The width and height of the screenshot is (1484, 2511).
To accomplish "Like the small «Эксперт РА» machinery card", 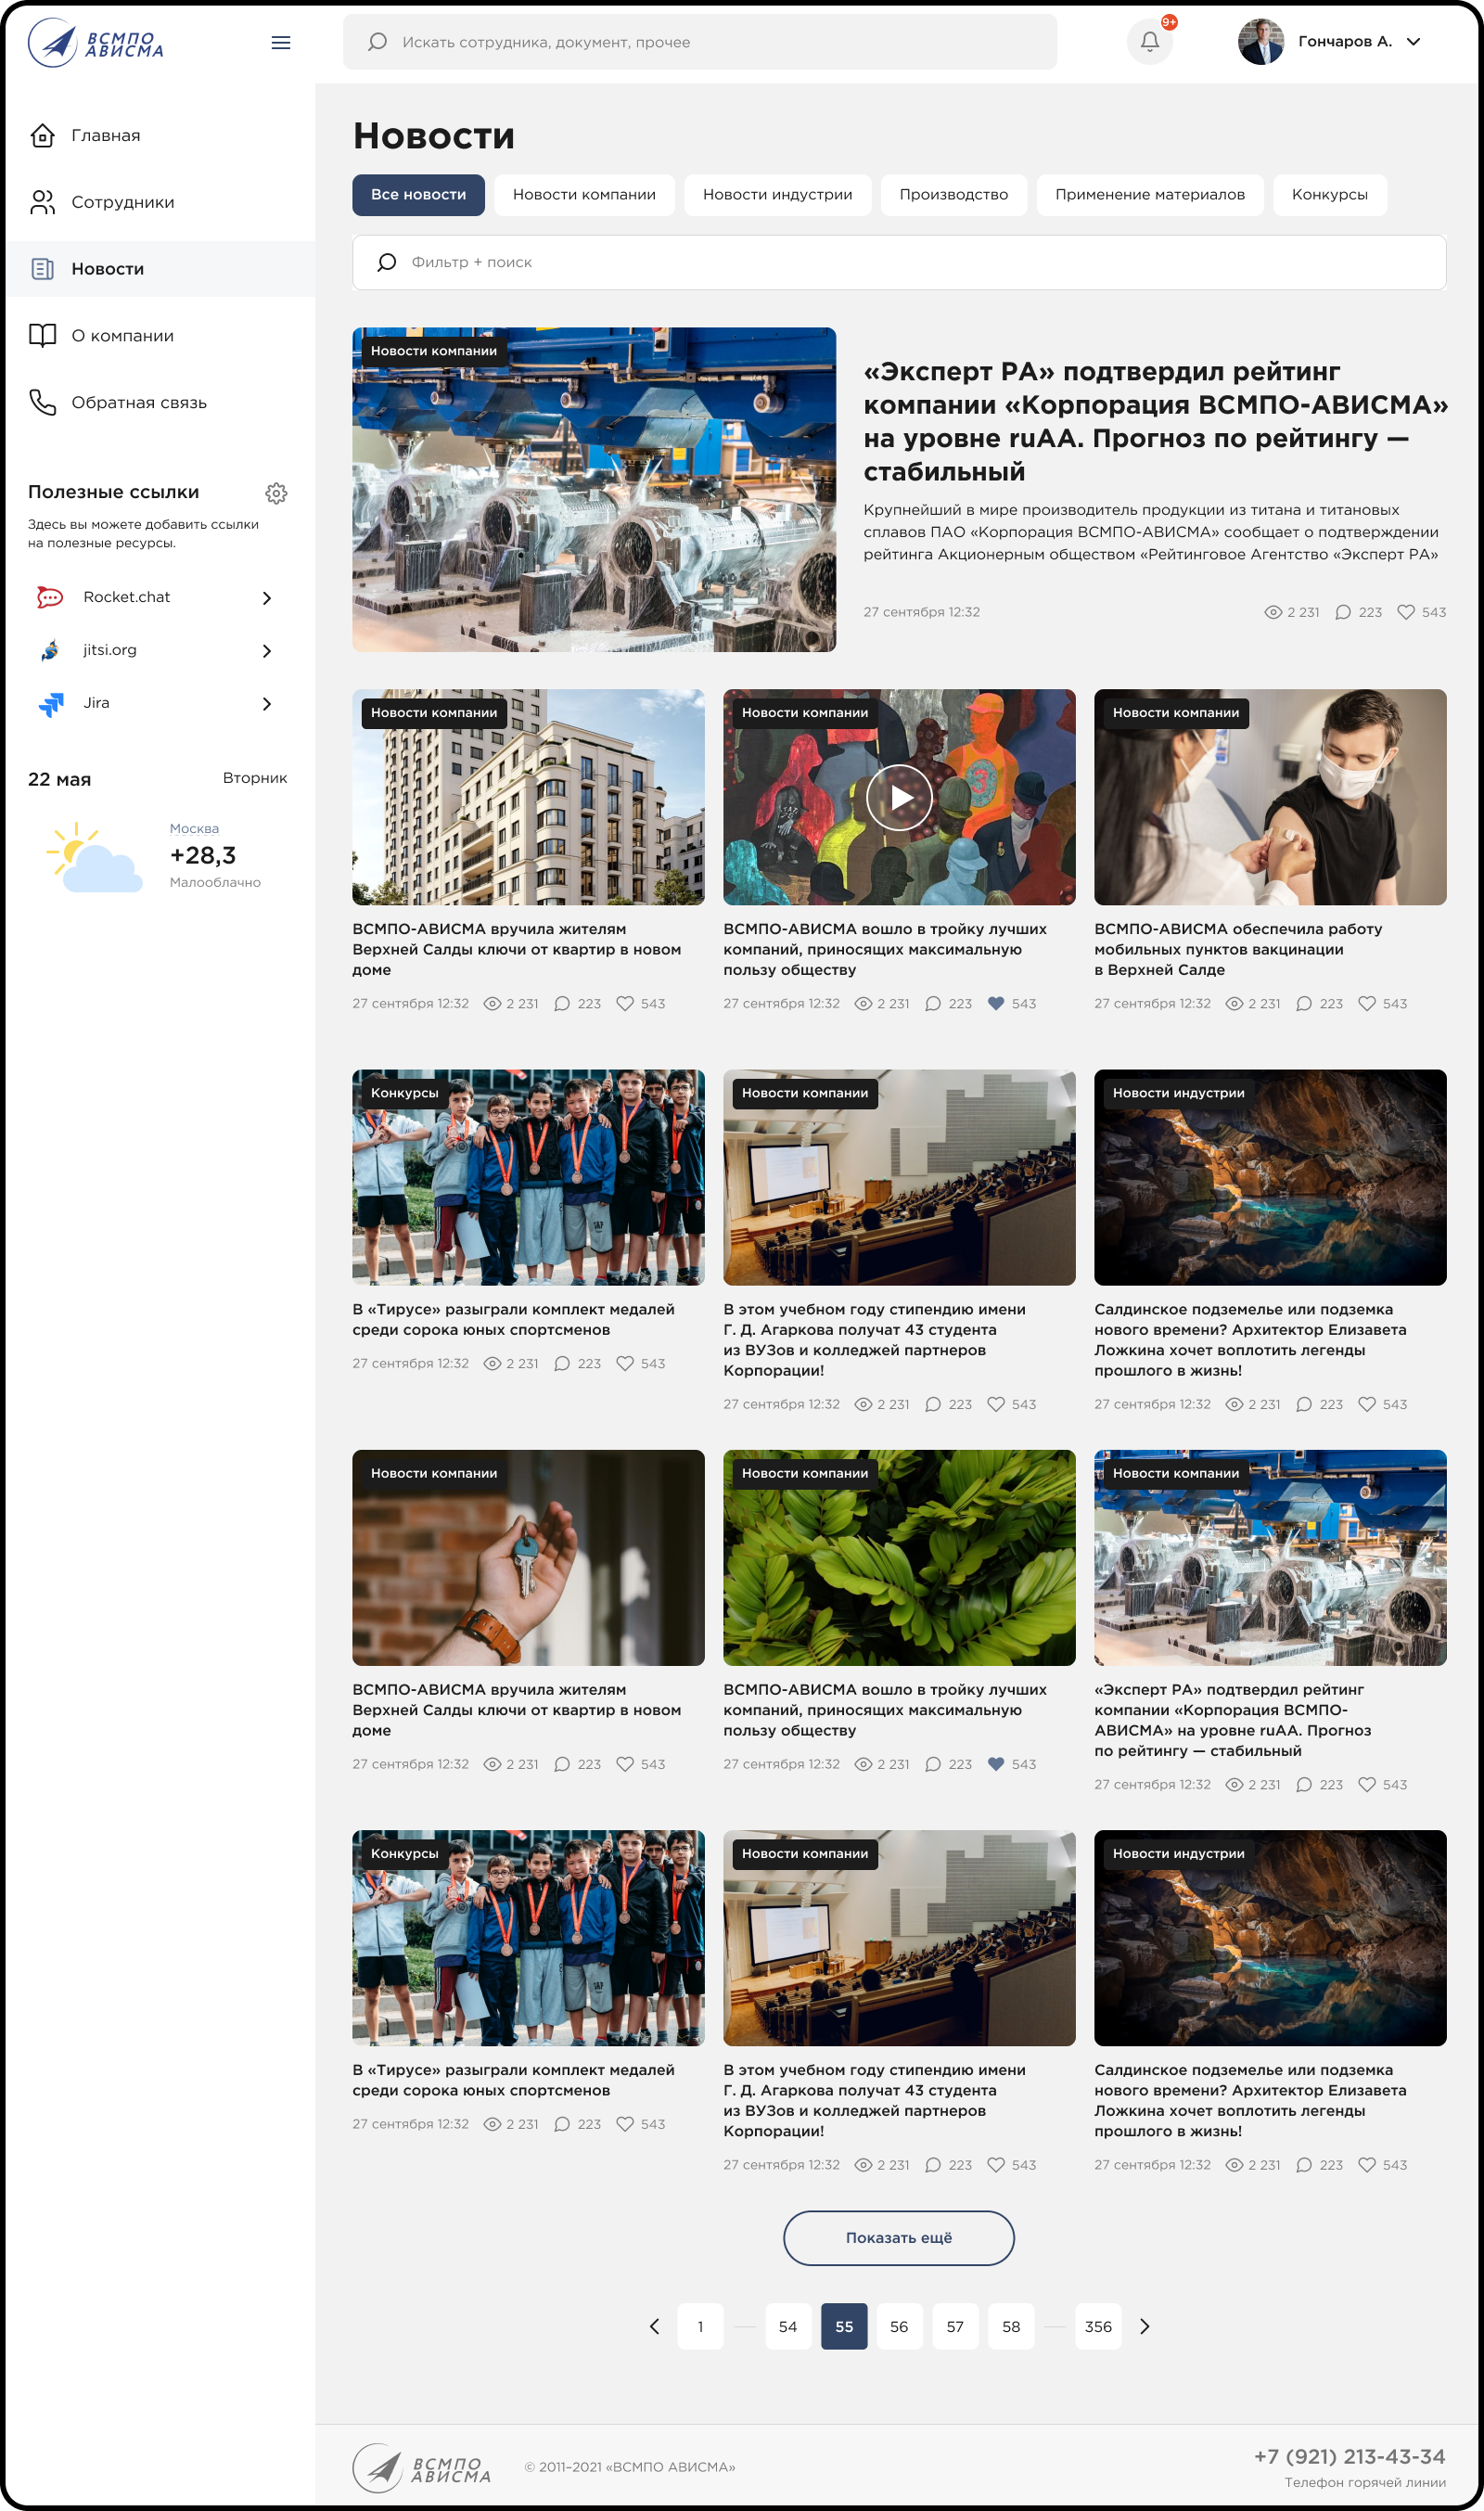I will point(1367,1785).
